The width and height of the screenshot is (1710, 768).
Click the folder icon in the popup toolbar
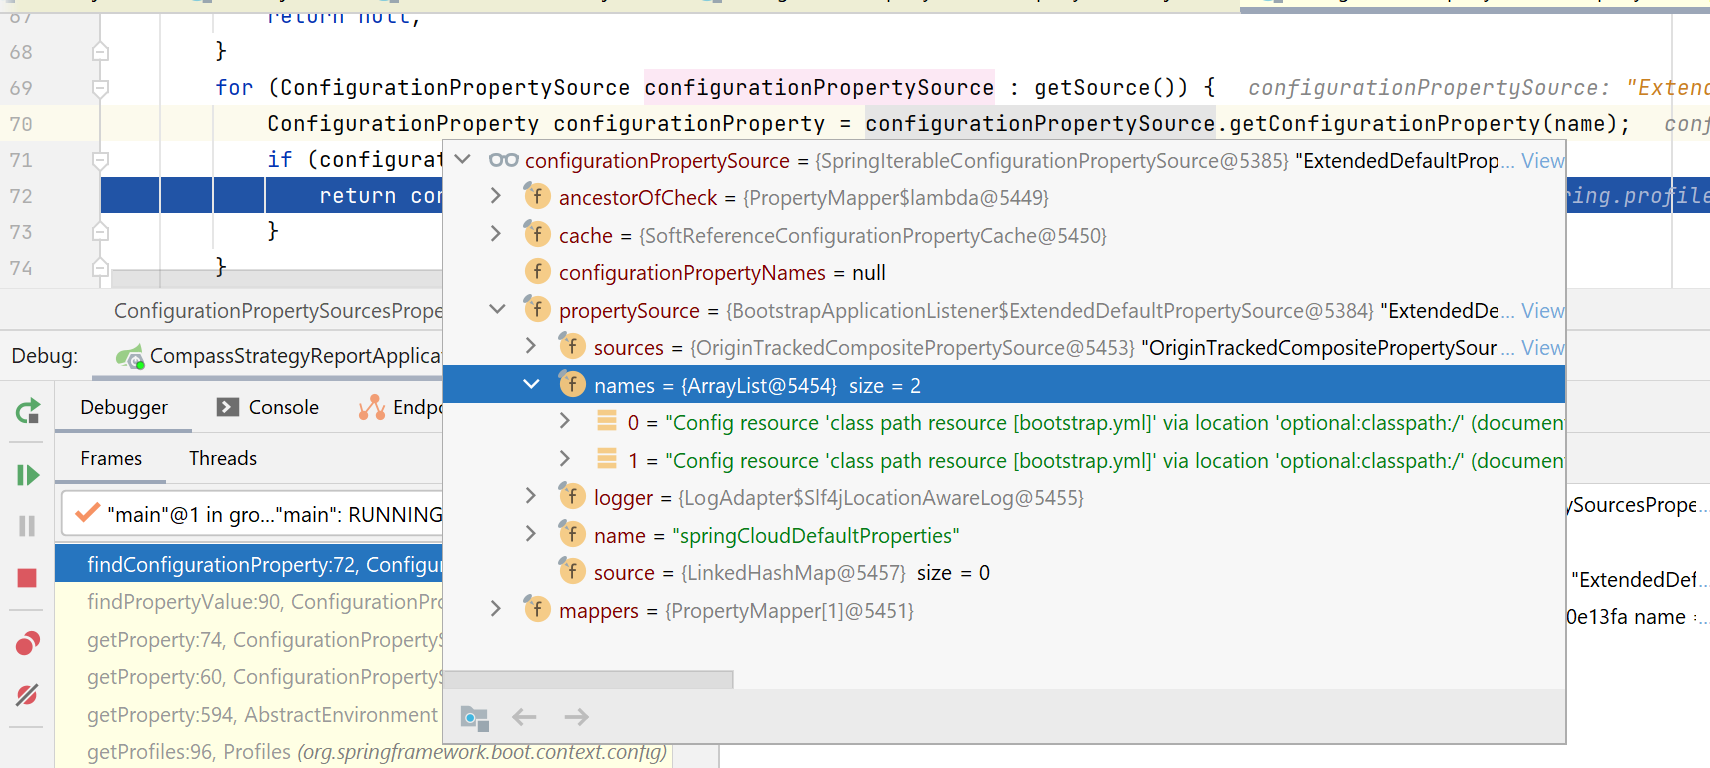tap(474, 717)
